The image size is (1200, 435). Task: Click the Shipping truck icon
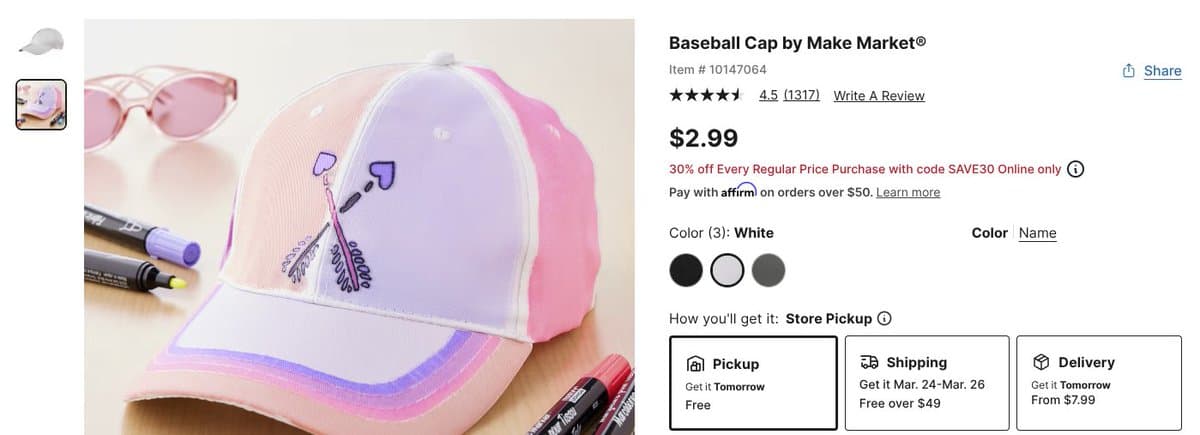pos(869,362)
